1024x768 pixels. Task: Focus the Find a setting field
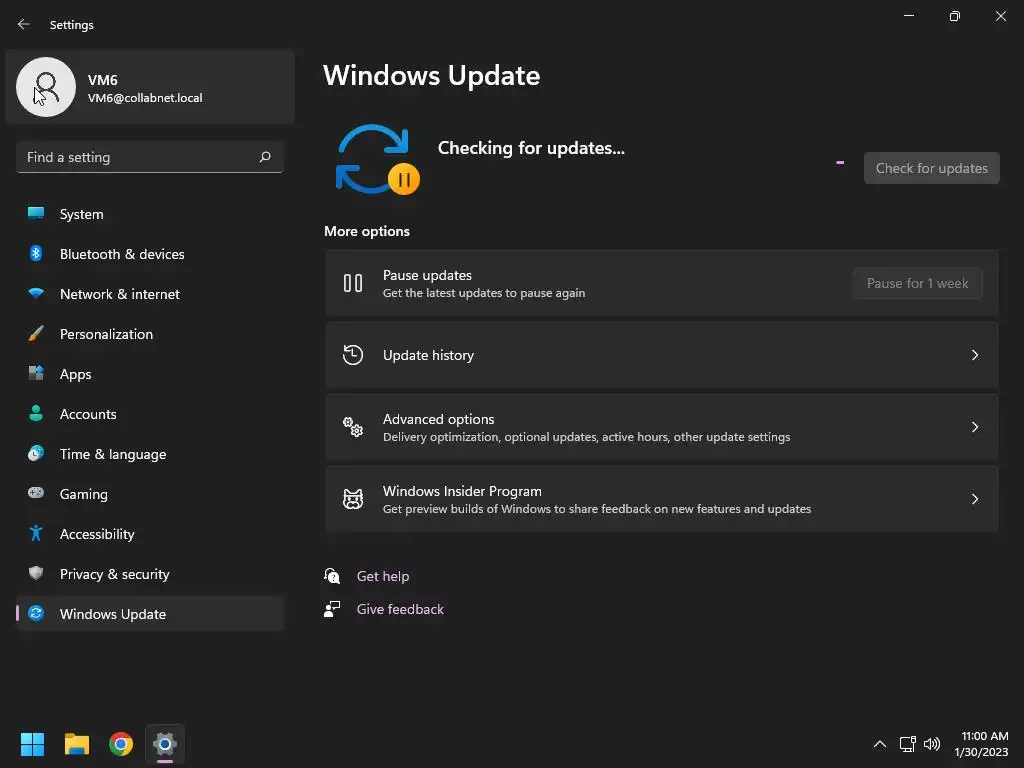[x=150, y=157]
